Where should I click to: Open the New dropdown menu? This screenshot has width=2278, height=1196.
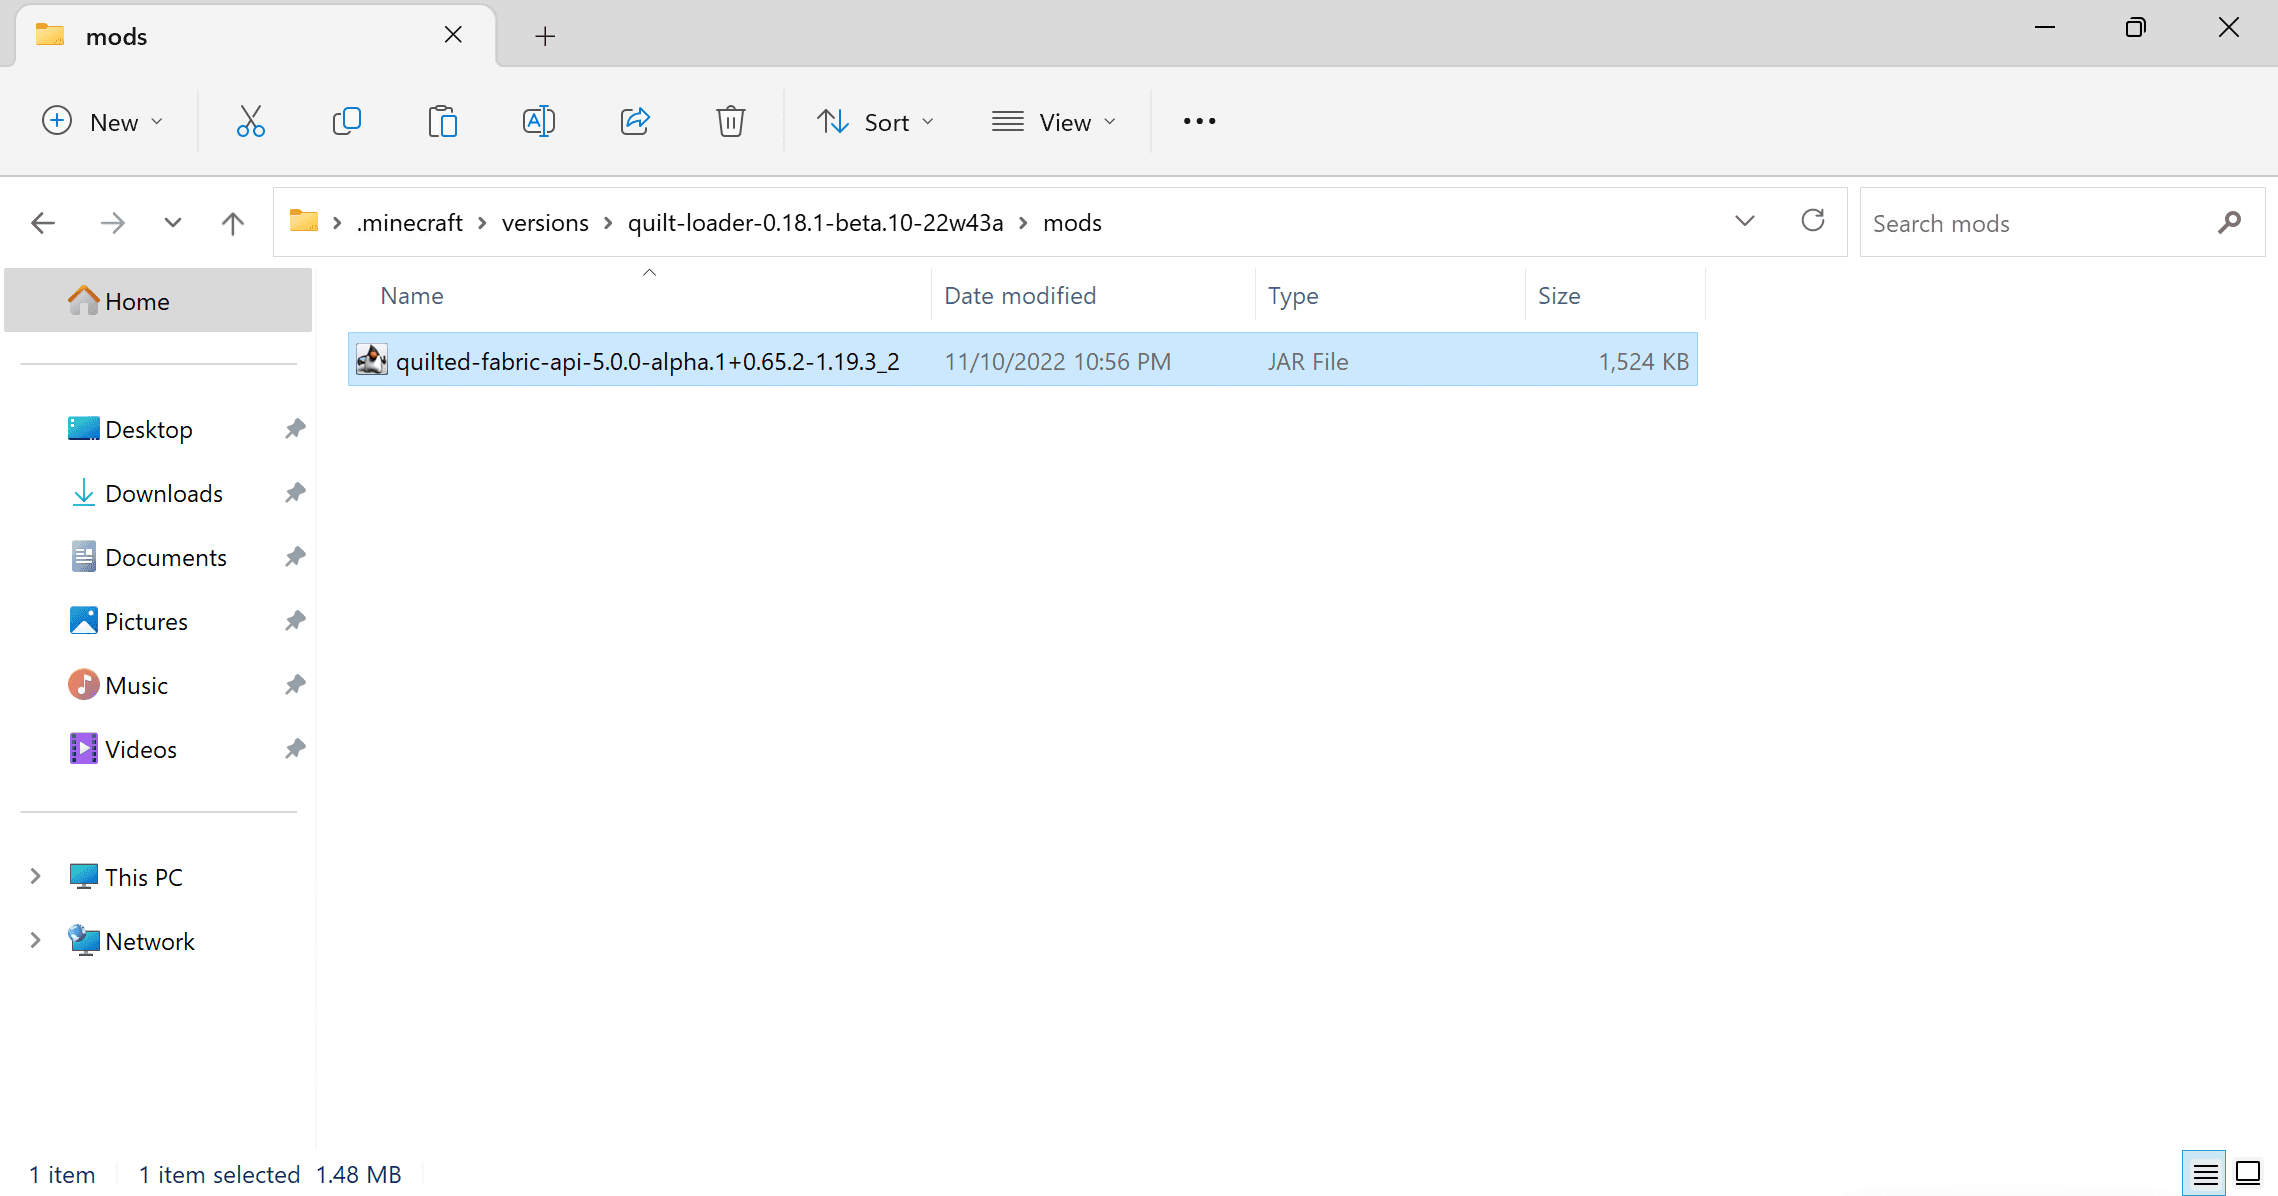pos(102,122)
